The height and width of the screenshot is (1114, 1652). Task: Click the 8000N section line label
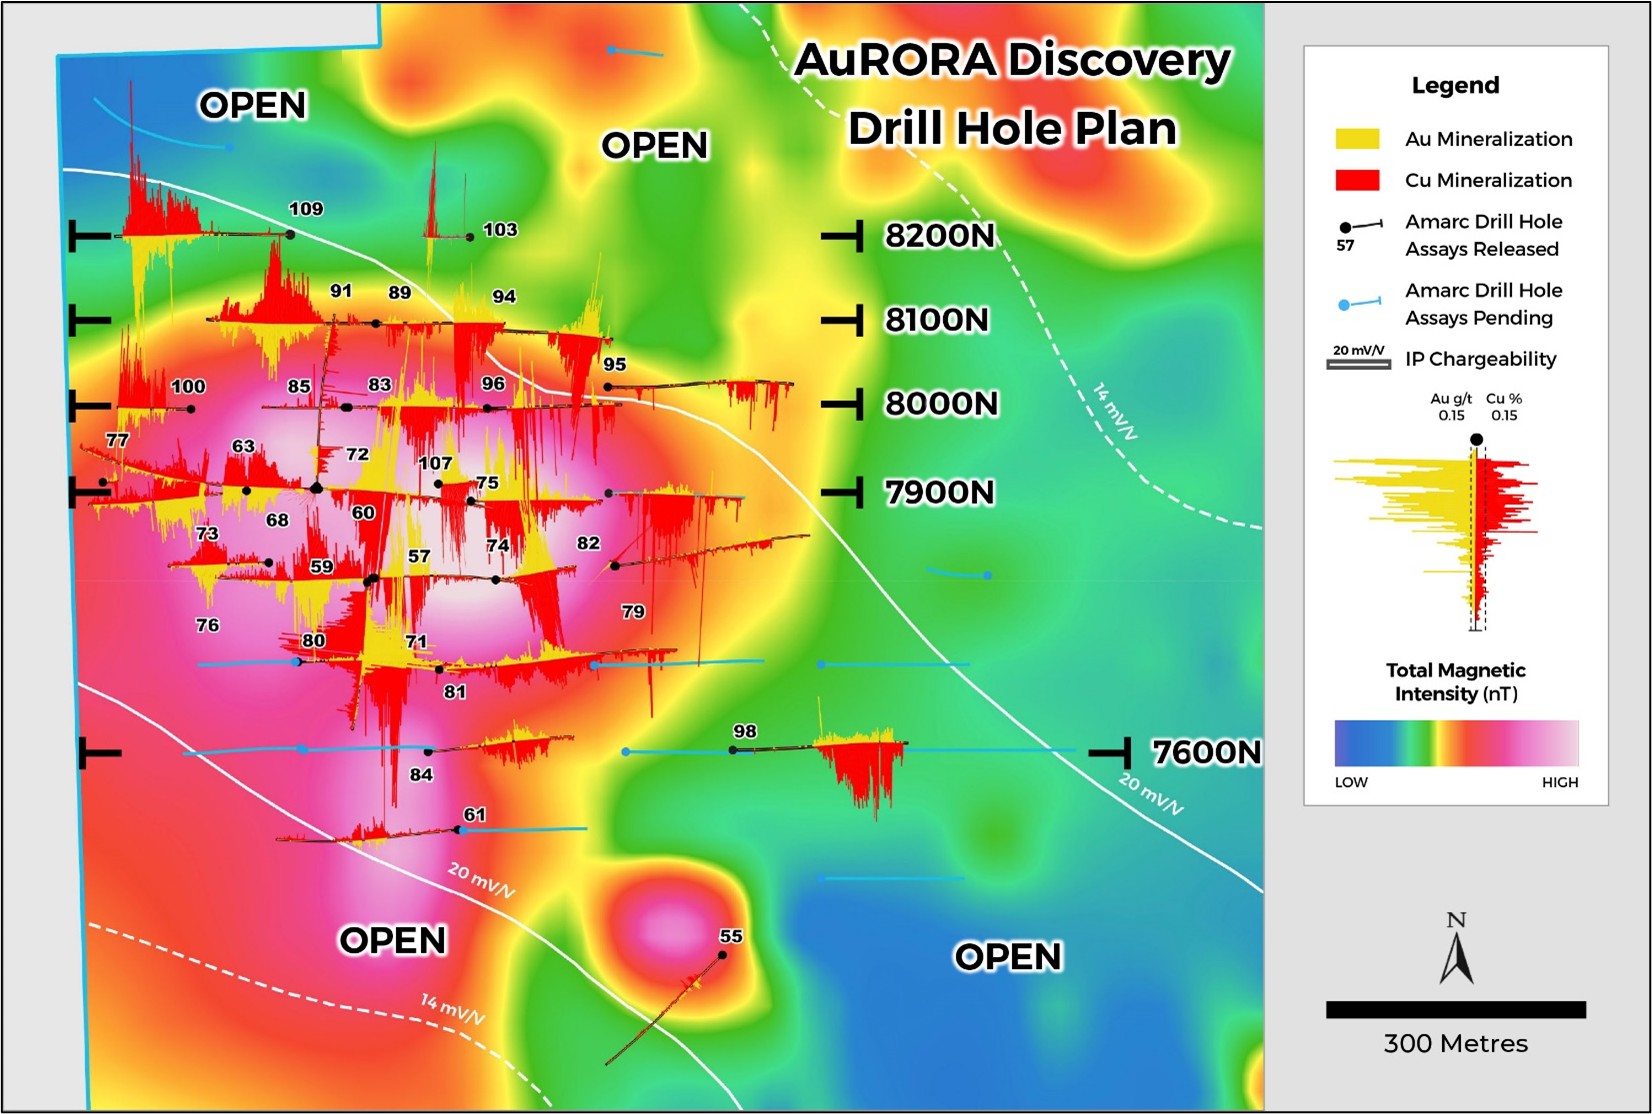(x=941, y=404)
